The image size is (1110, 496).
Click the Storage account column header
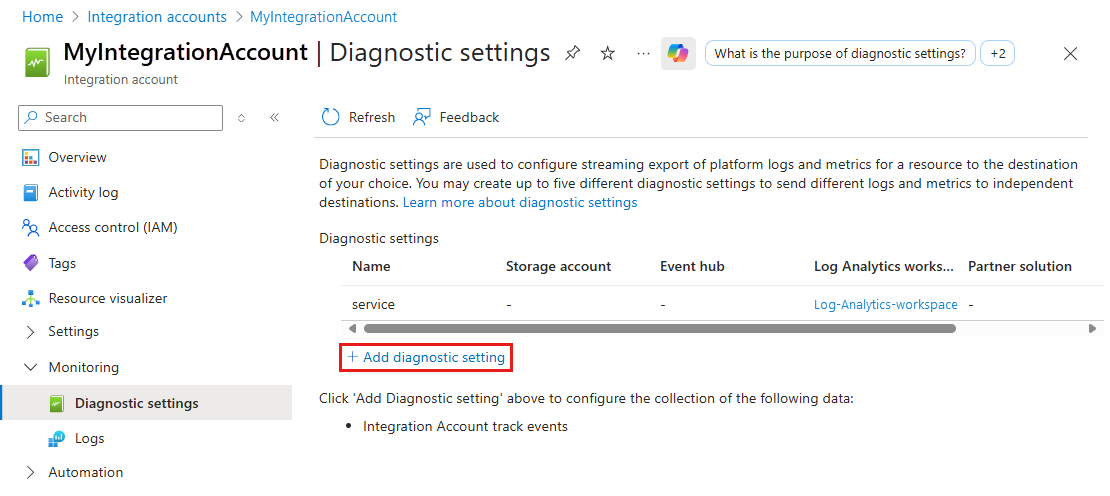[559, 266]
